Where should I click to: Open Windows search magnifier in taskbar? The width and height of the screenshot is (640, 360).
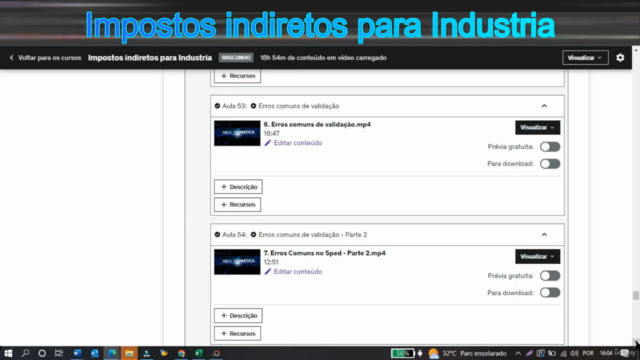click(x=25, y=353)
